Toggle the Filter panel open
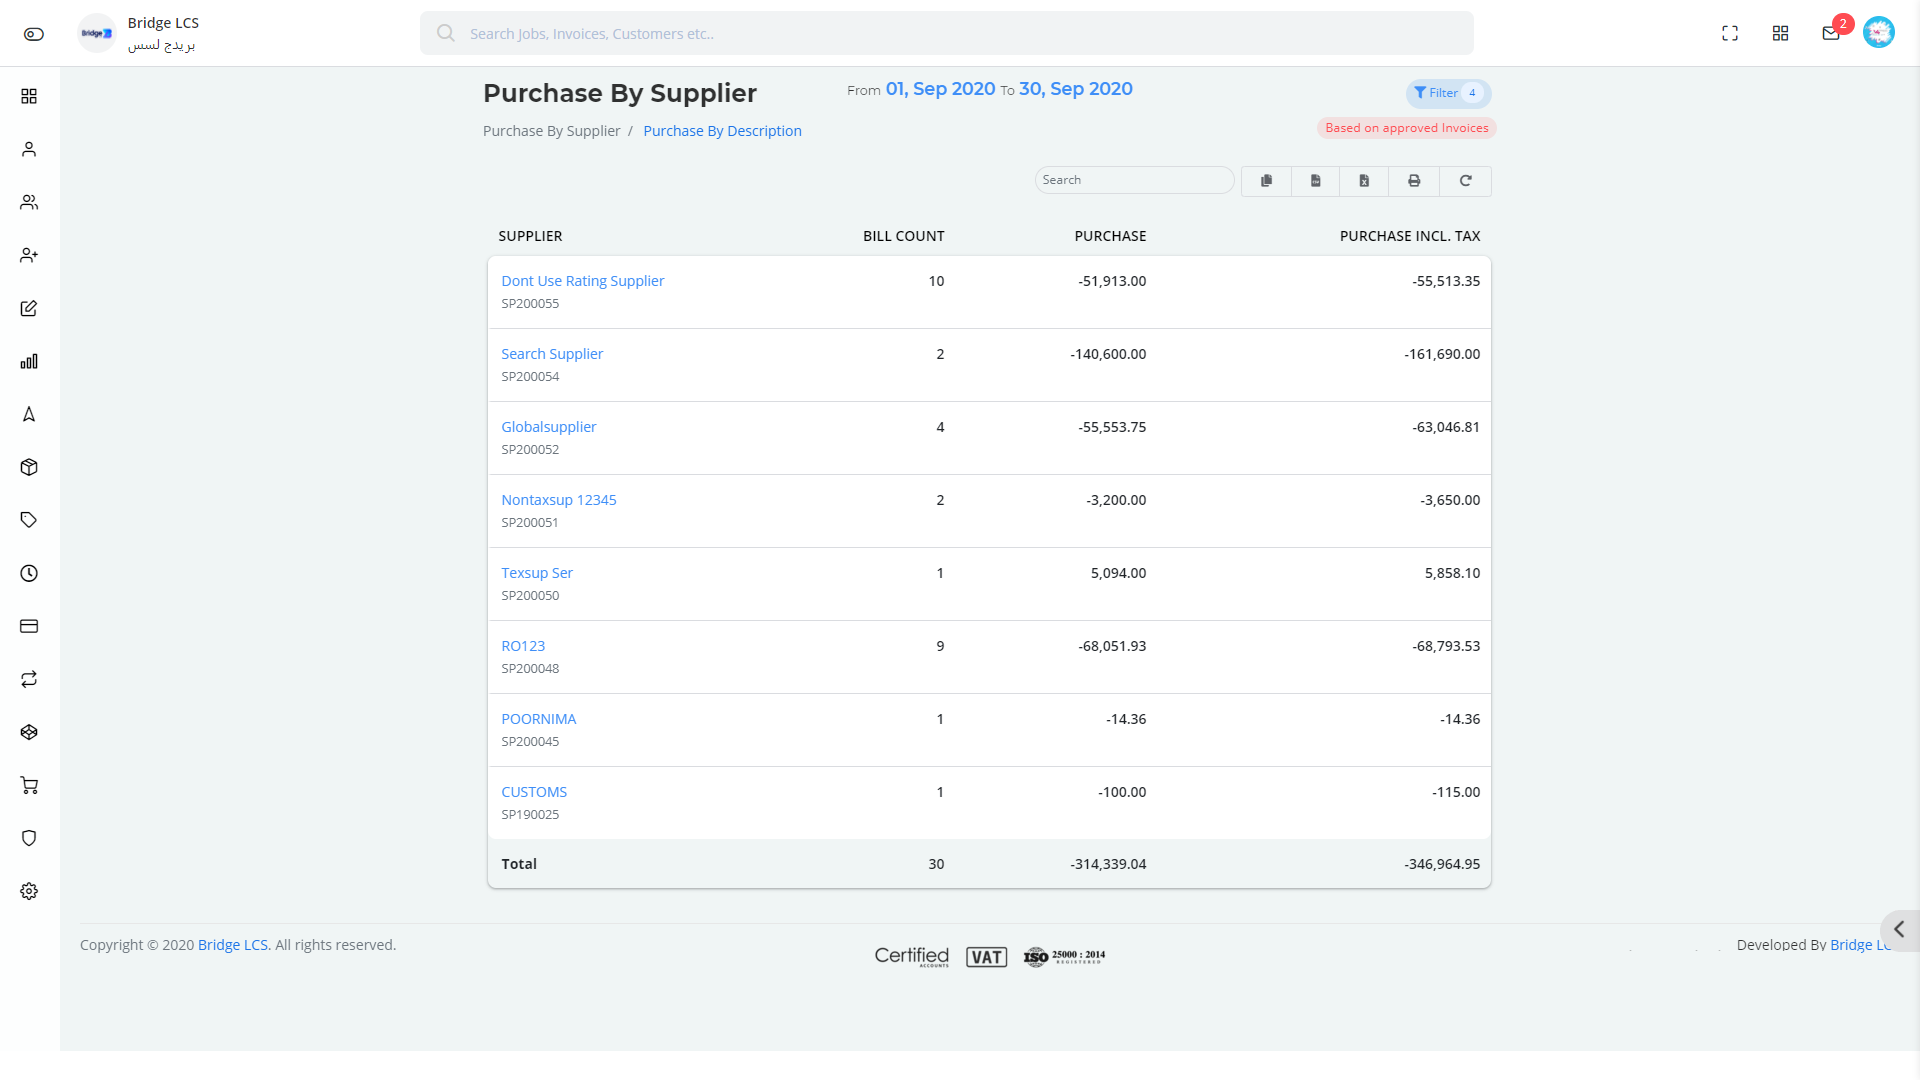This screenshot has height=1080, width=1920. pos(1447,92)
